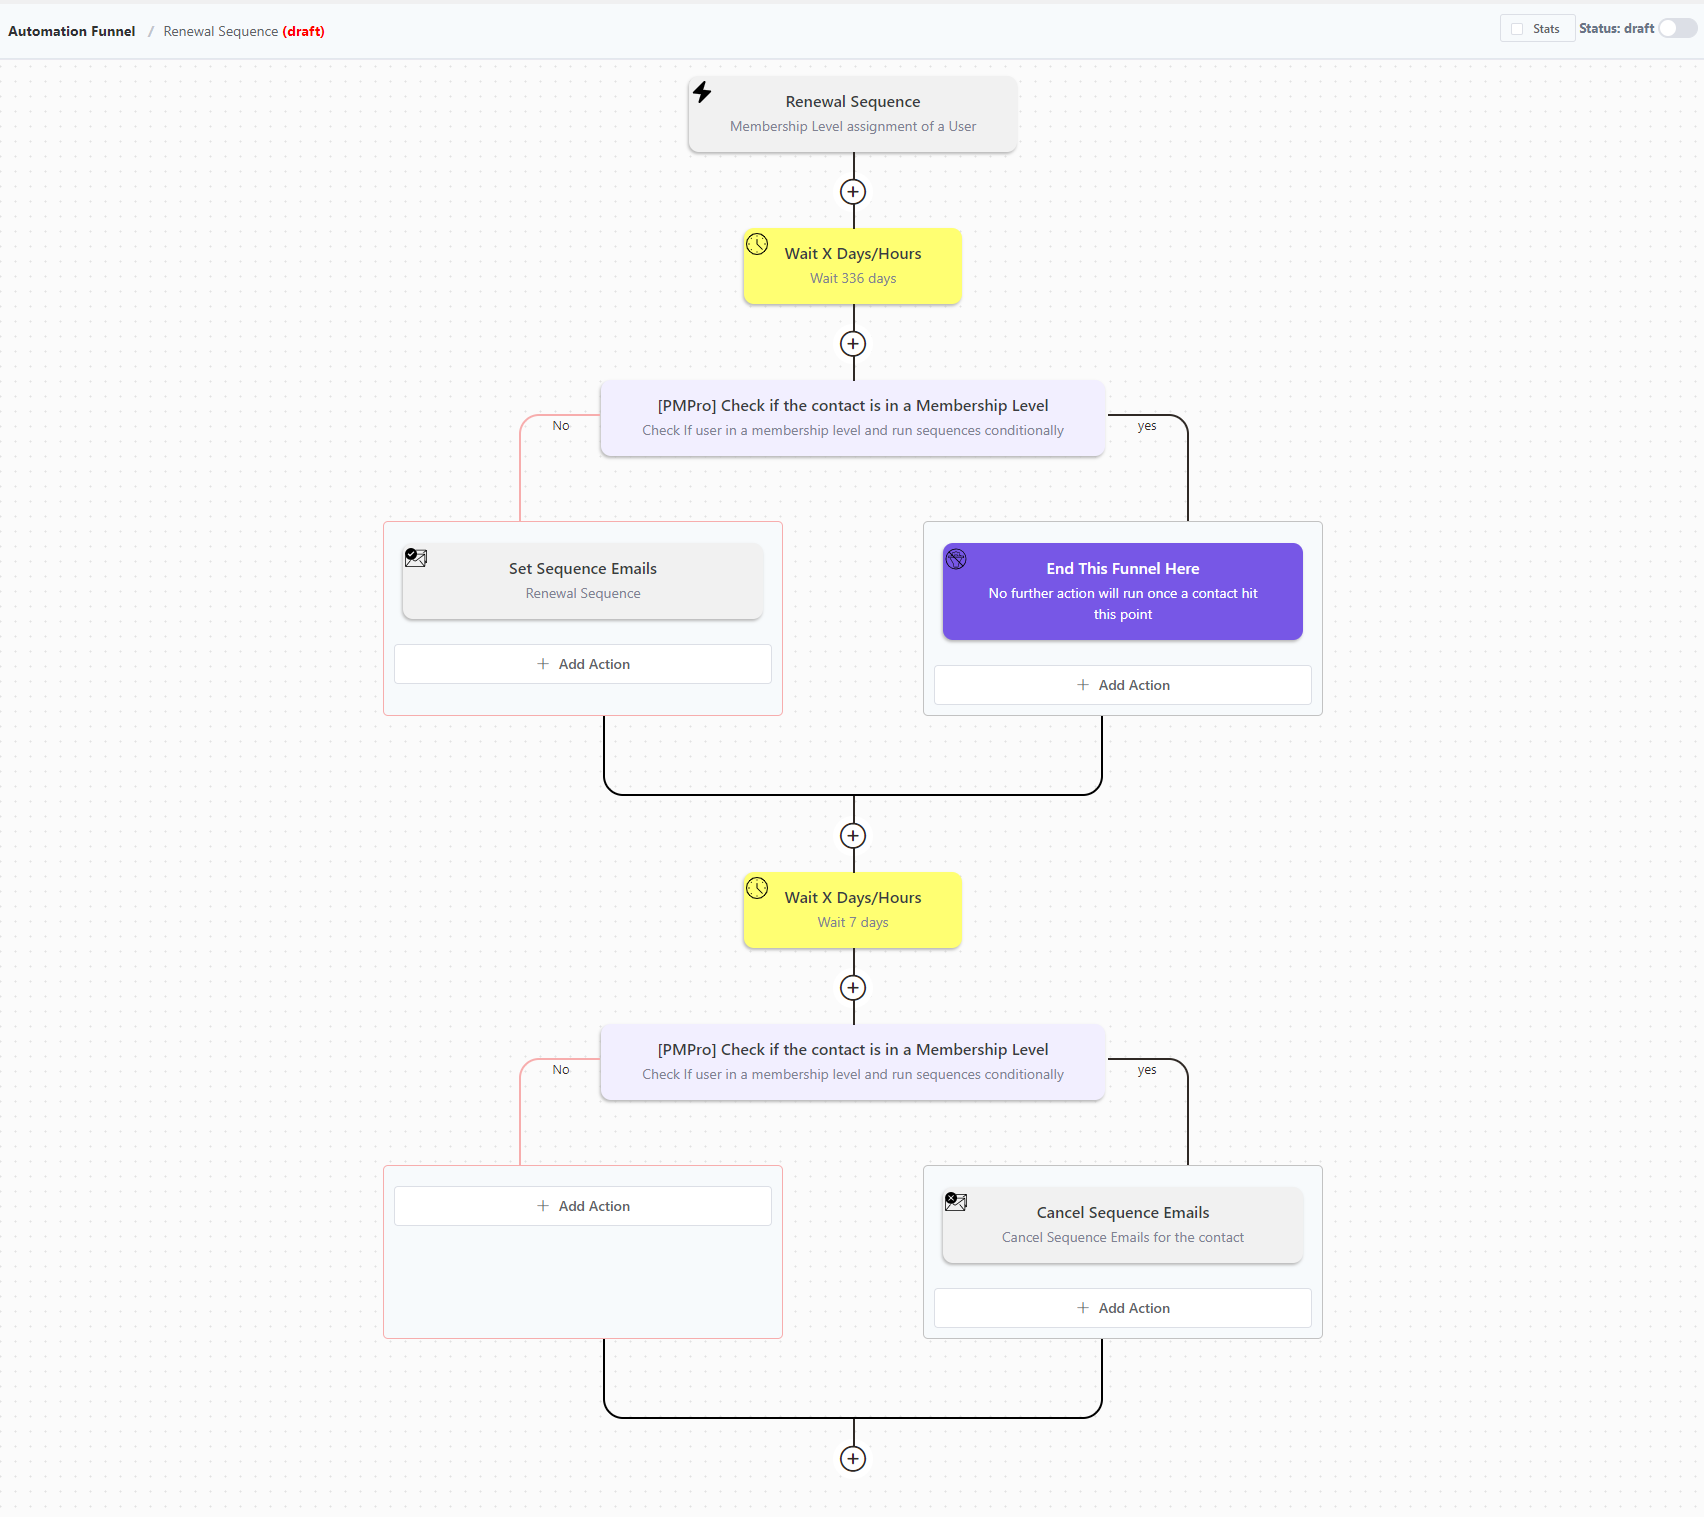
Task: Click the email icon on Cancel Sequence Emails
Action: click(x=956, y=1202)
